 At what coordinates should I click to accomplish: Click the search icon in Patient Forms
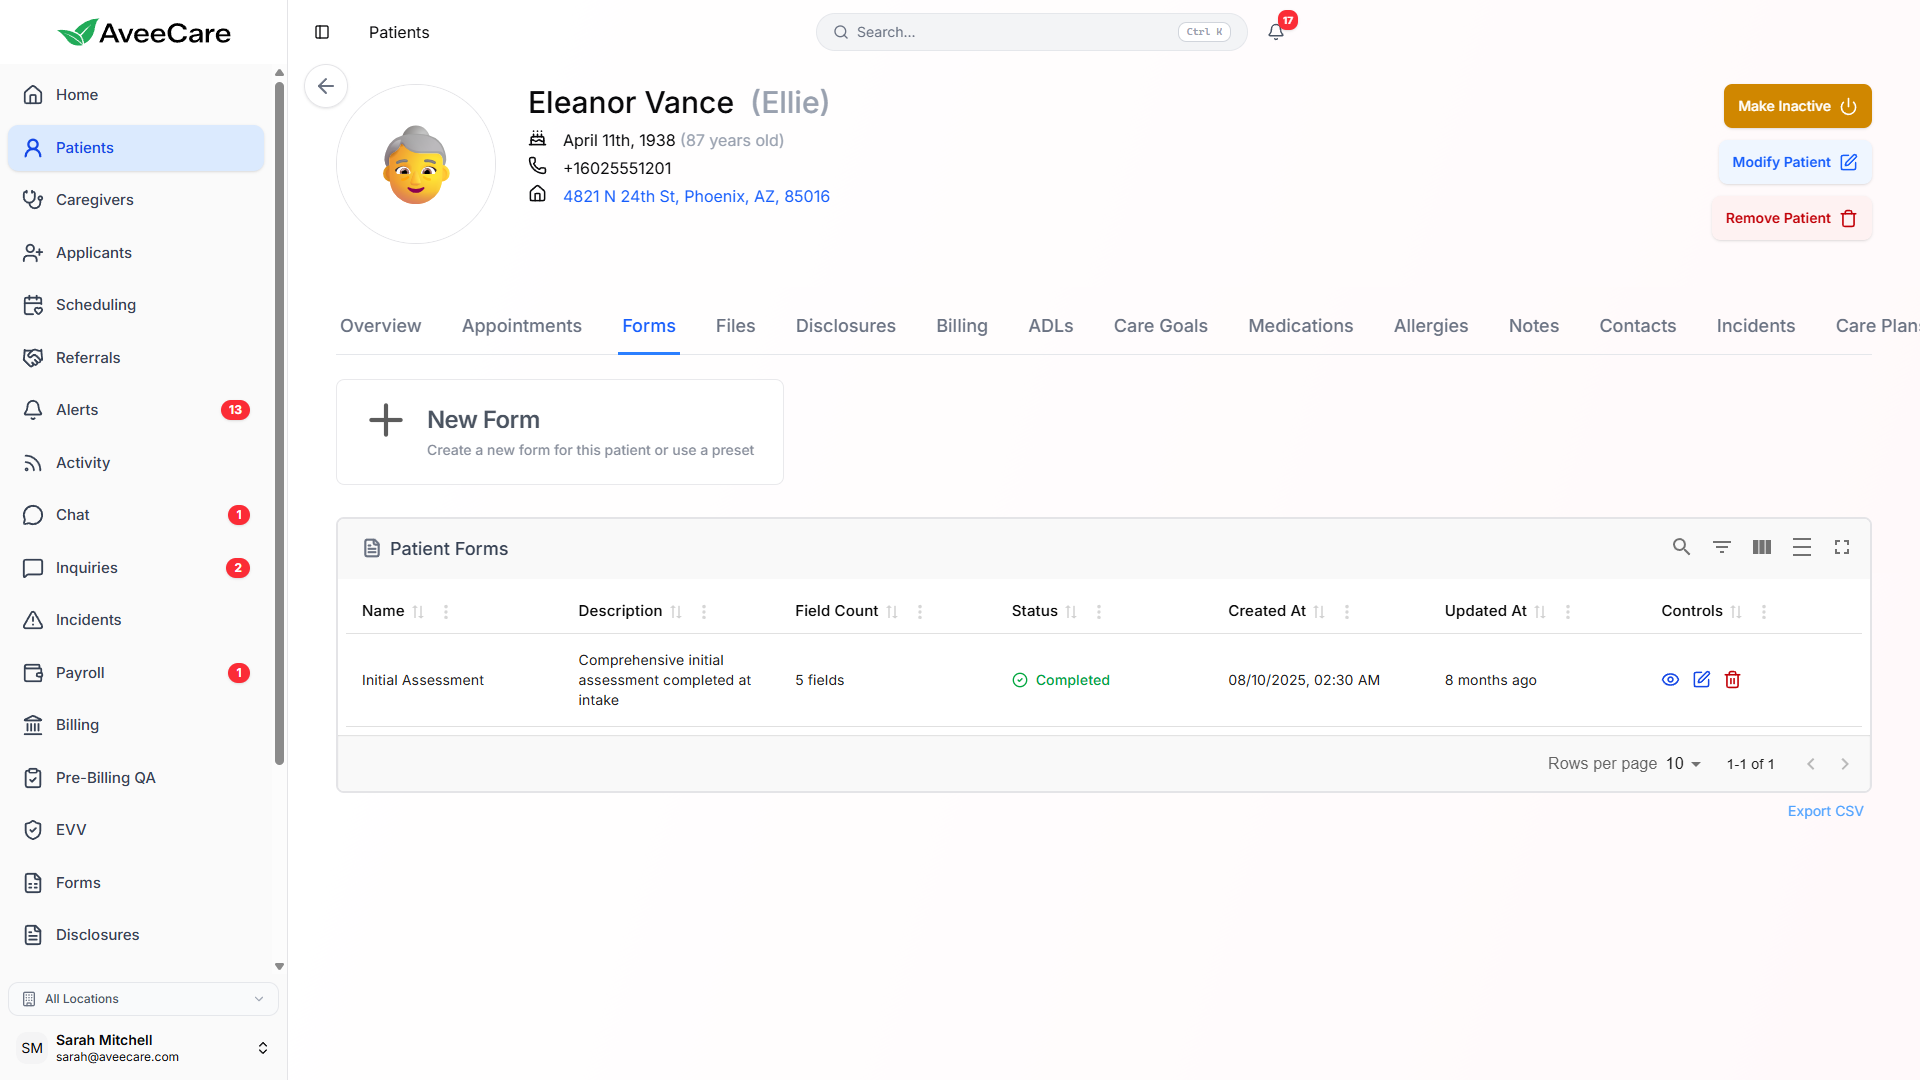pos(1681,547)
